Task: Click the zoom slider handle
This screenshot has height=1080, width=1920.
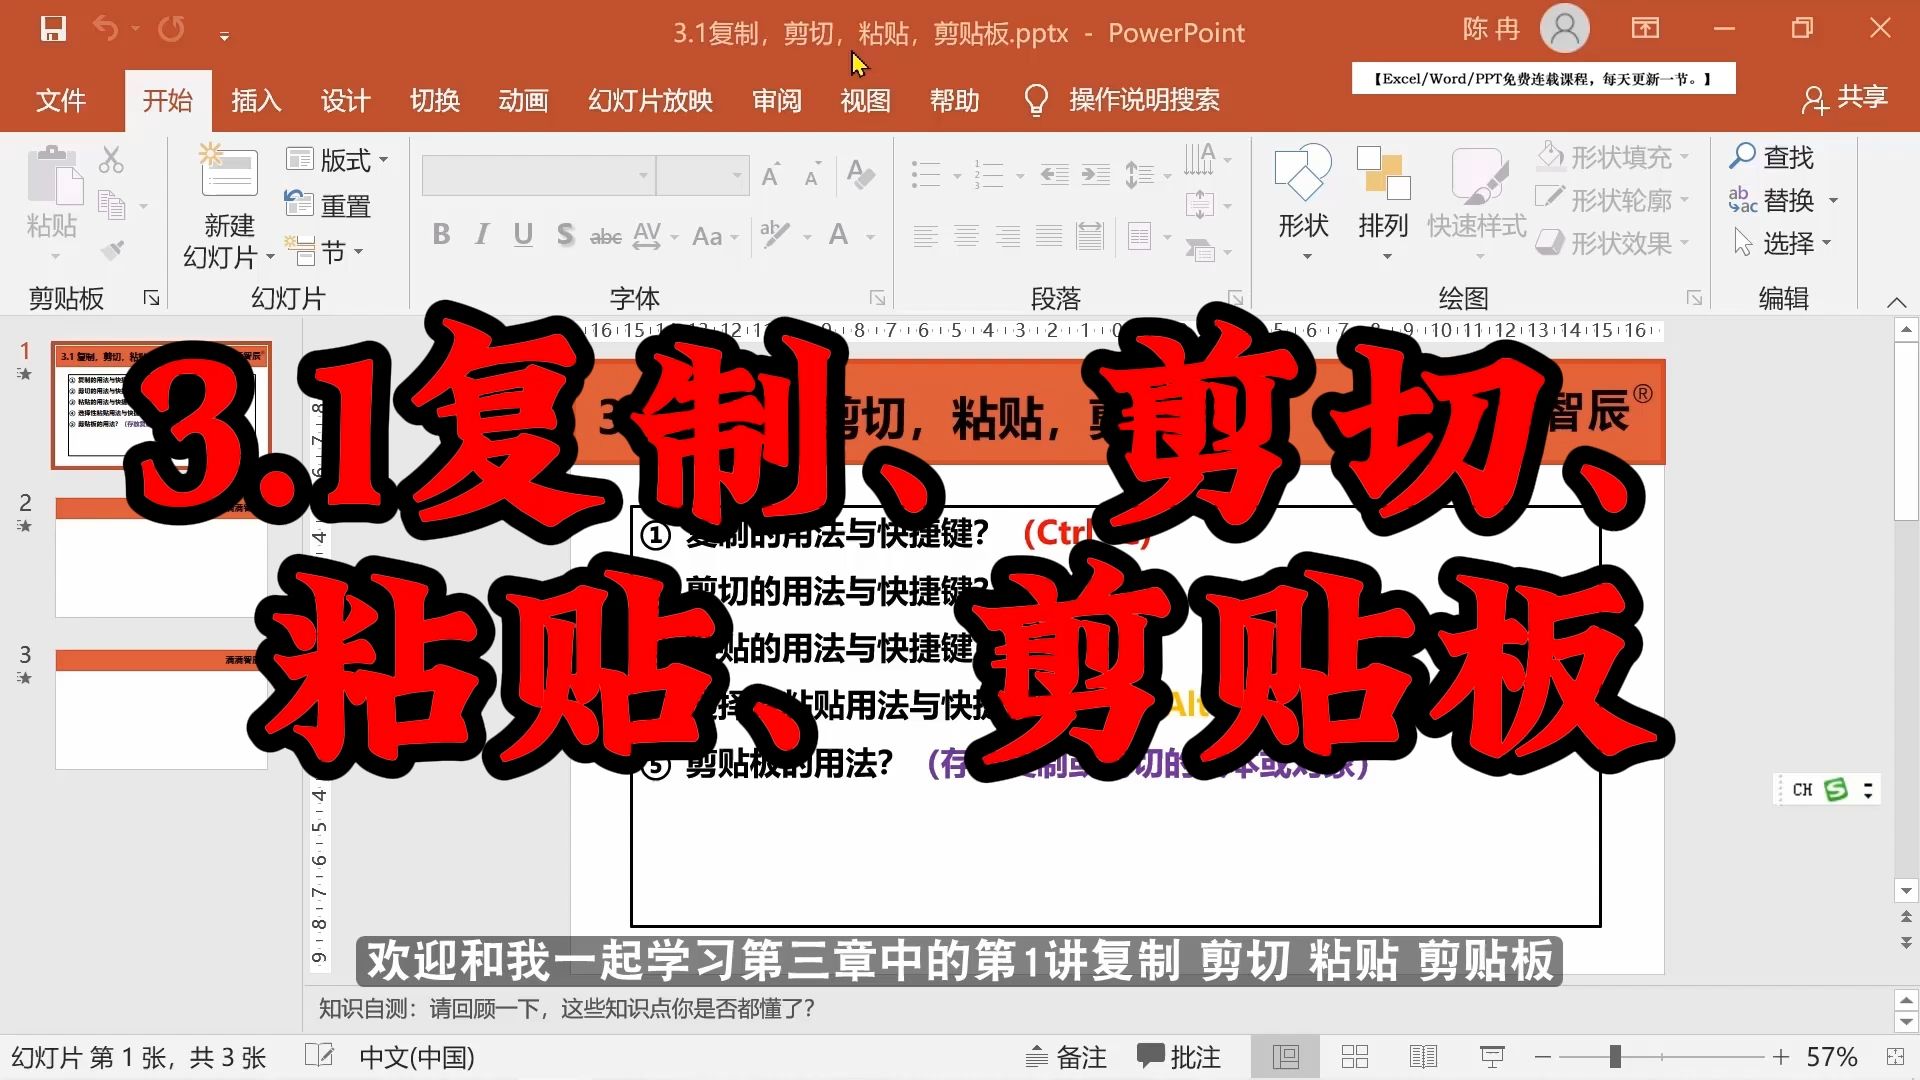Action: (1614, 1057)
